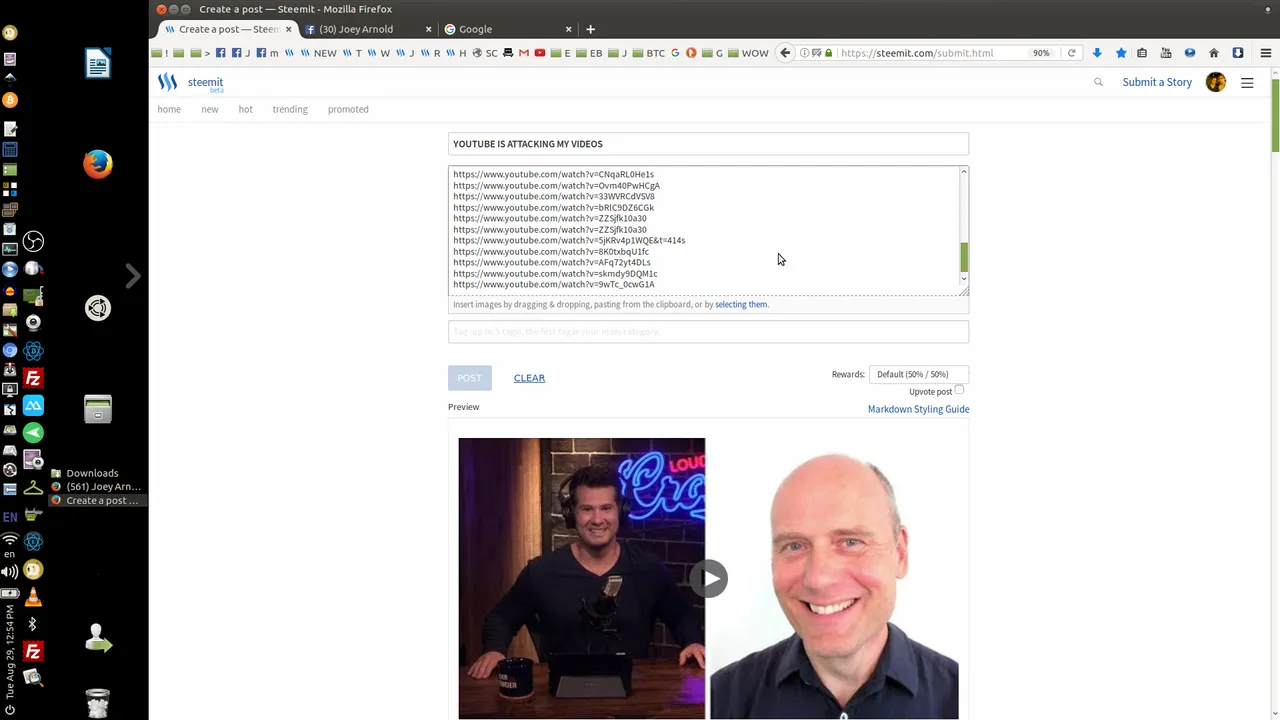Image resolution: width=1280 pixels, height=720 pixels.
Task: Open the Gmail bookmark icon
Action: 523,53
